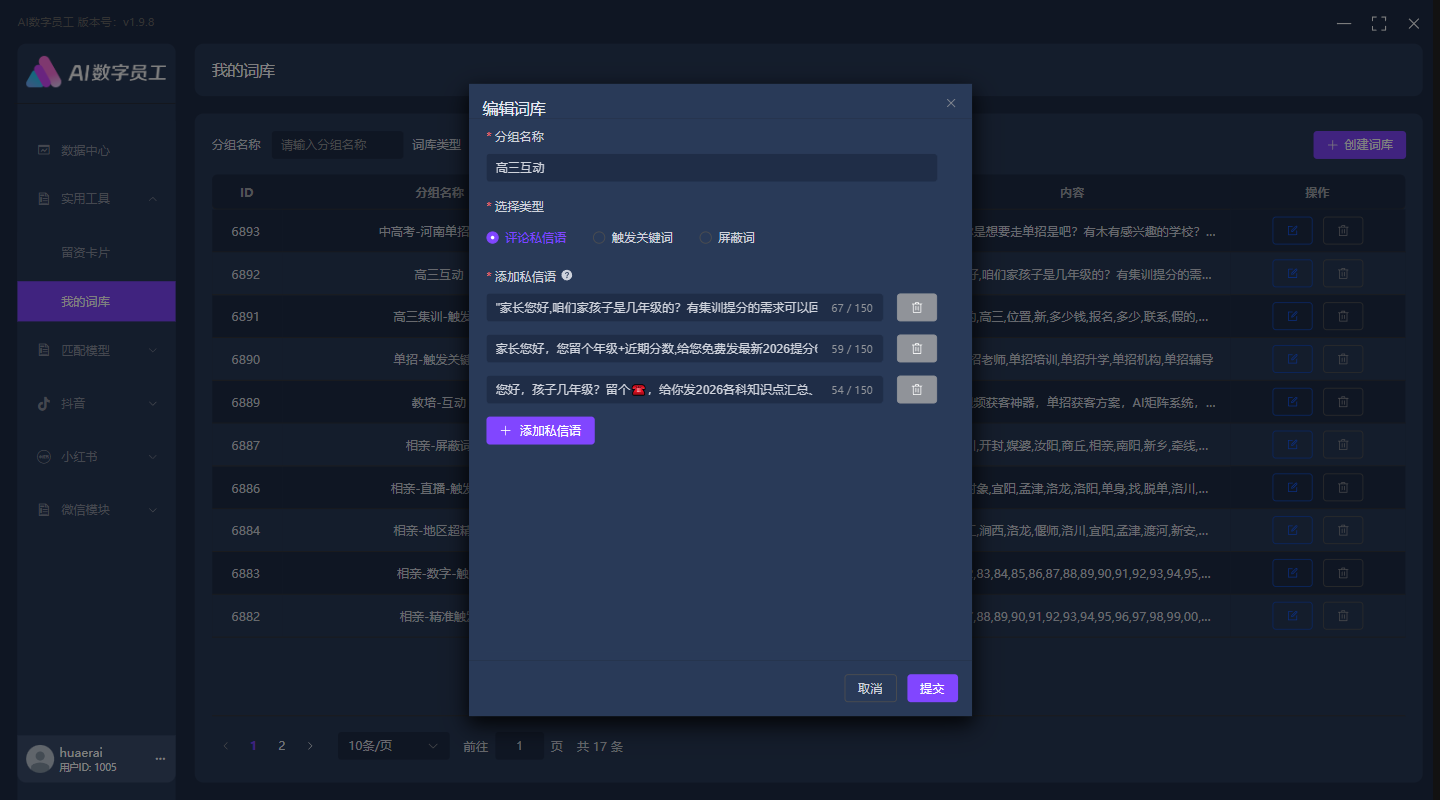Click the edit icon for row 6893

[1292, 230]
